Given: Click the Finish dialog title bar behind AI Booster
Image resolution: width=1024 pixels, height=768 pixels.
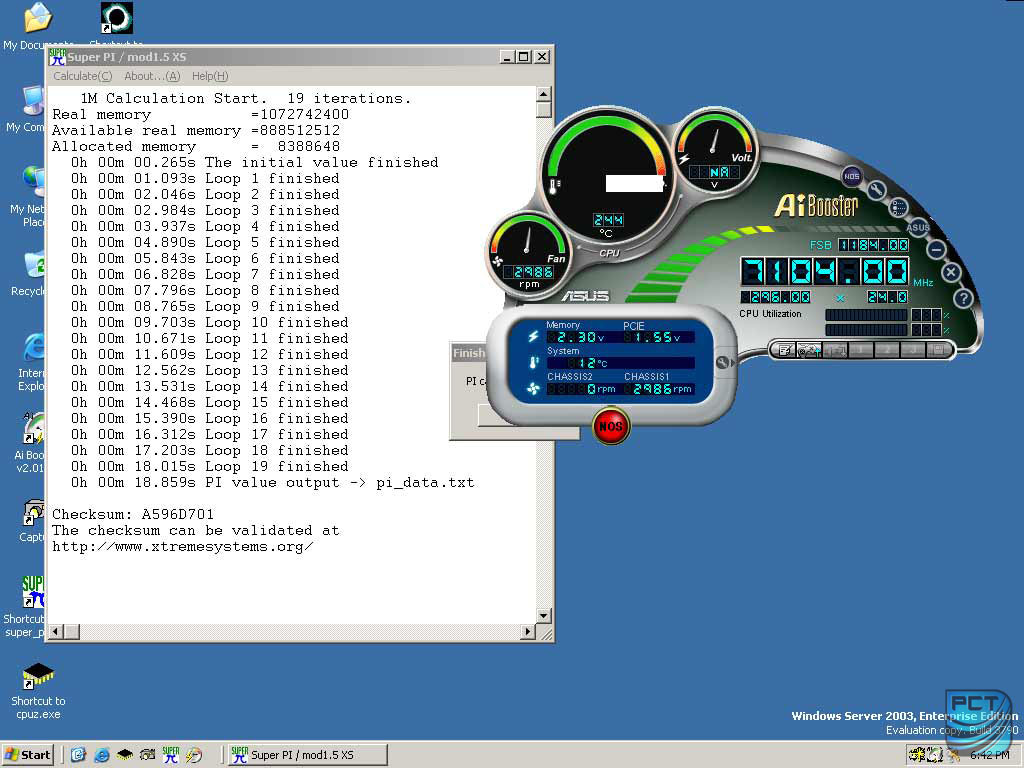Looking at the screenshot, I should pos(468,353).
